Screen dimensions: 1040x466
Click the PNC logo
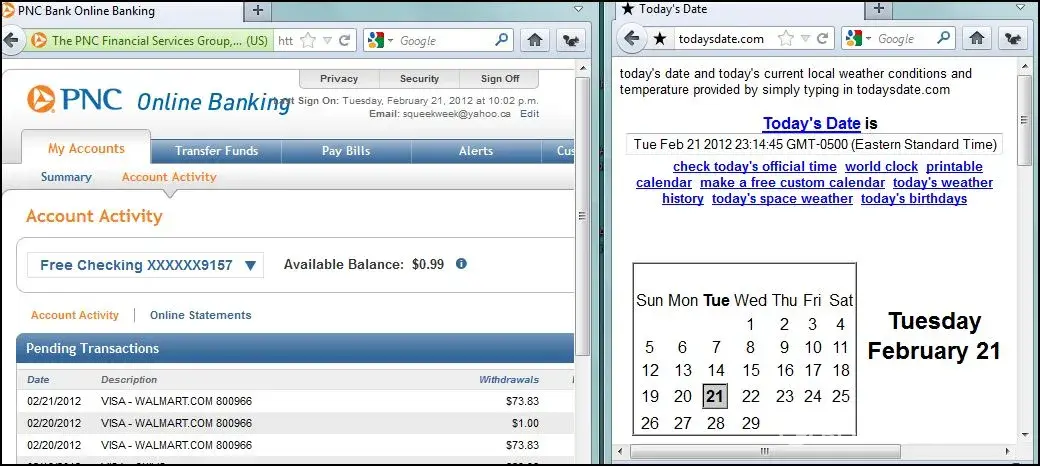pos(74,99)
